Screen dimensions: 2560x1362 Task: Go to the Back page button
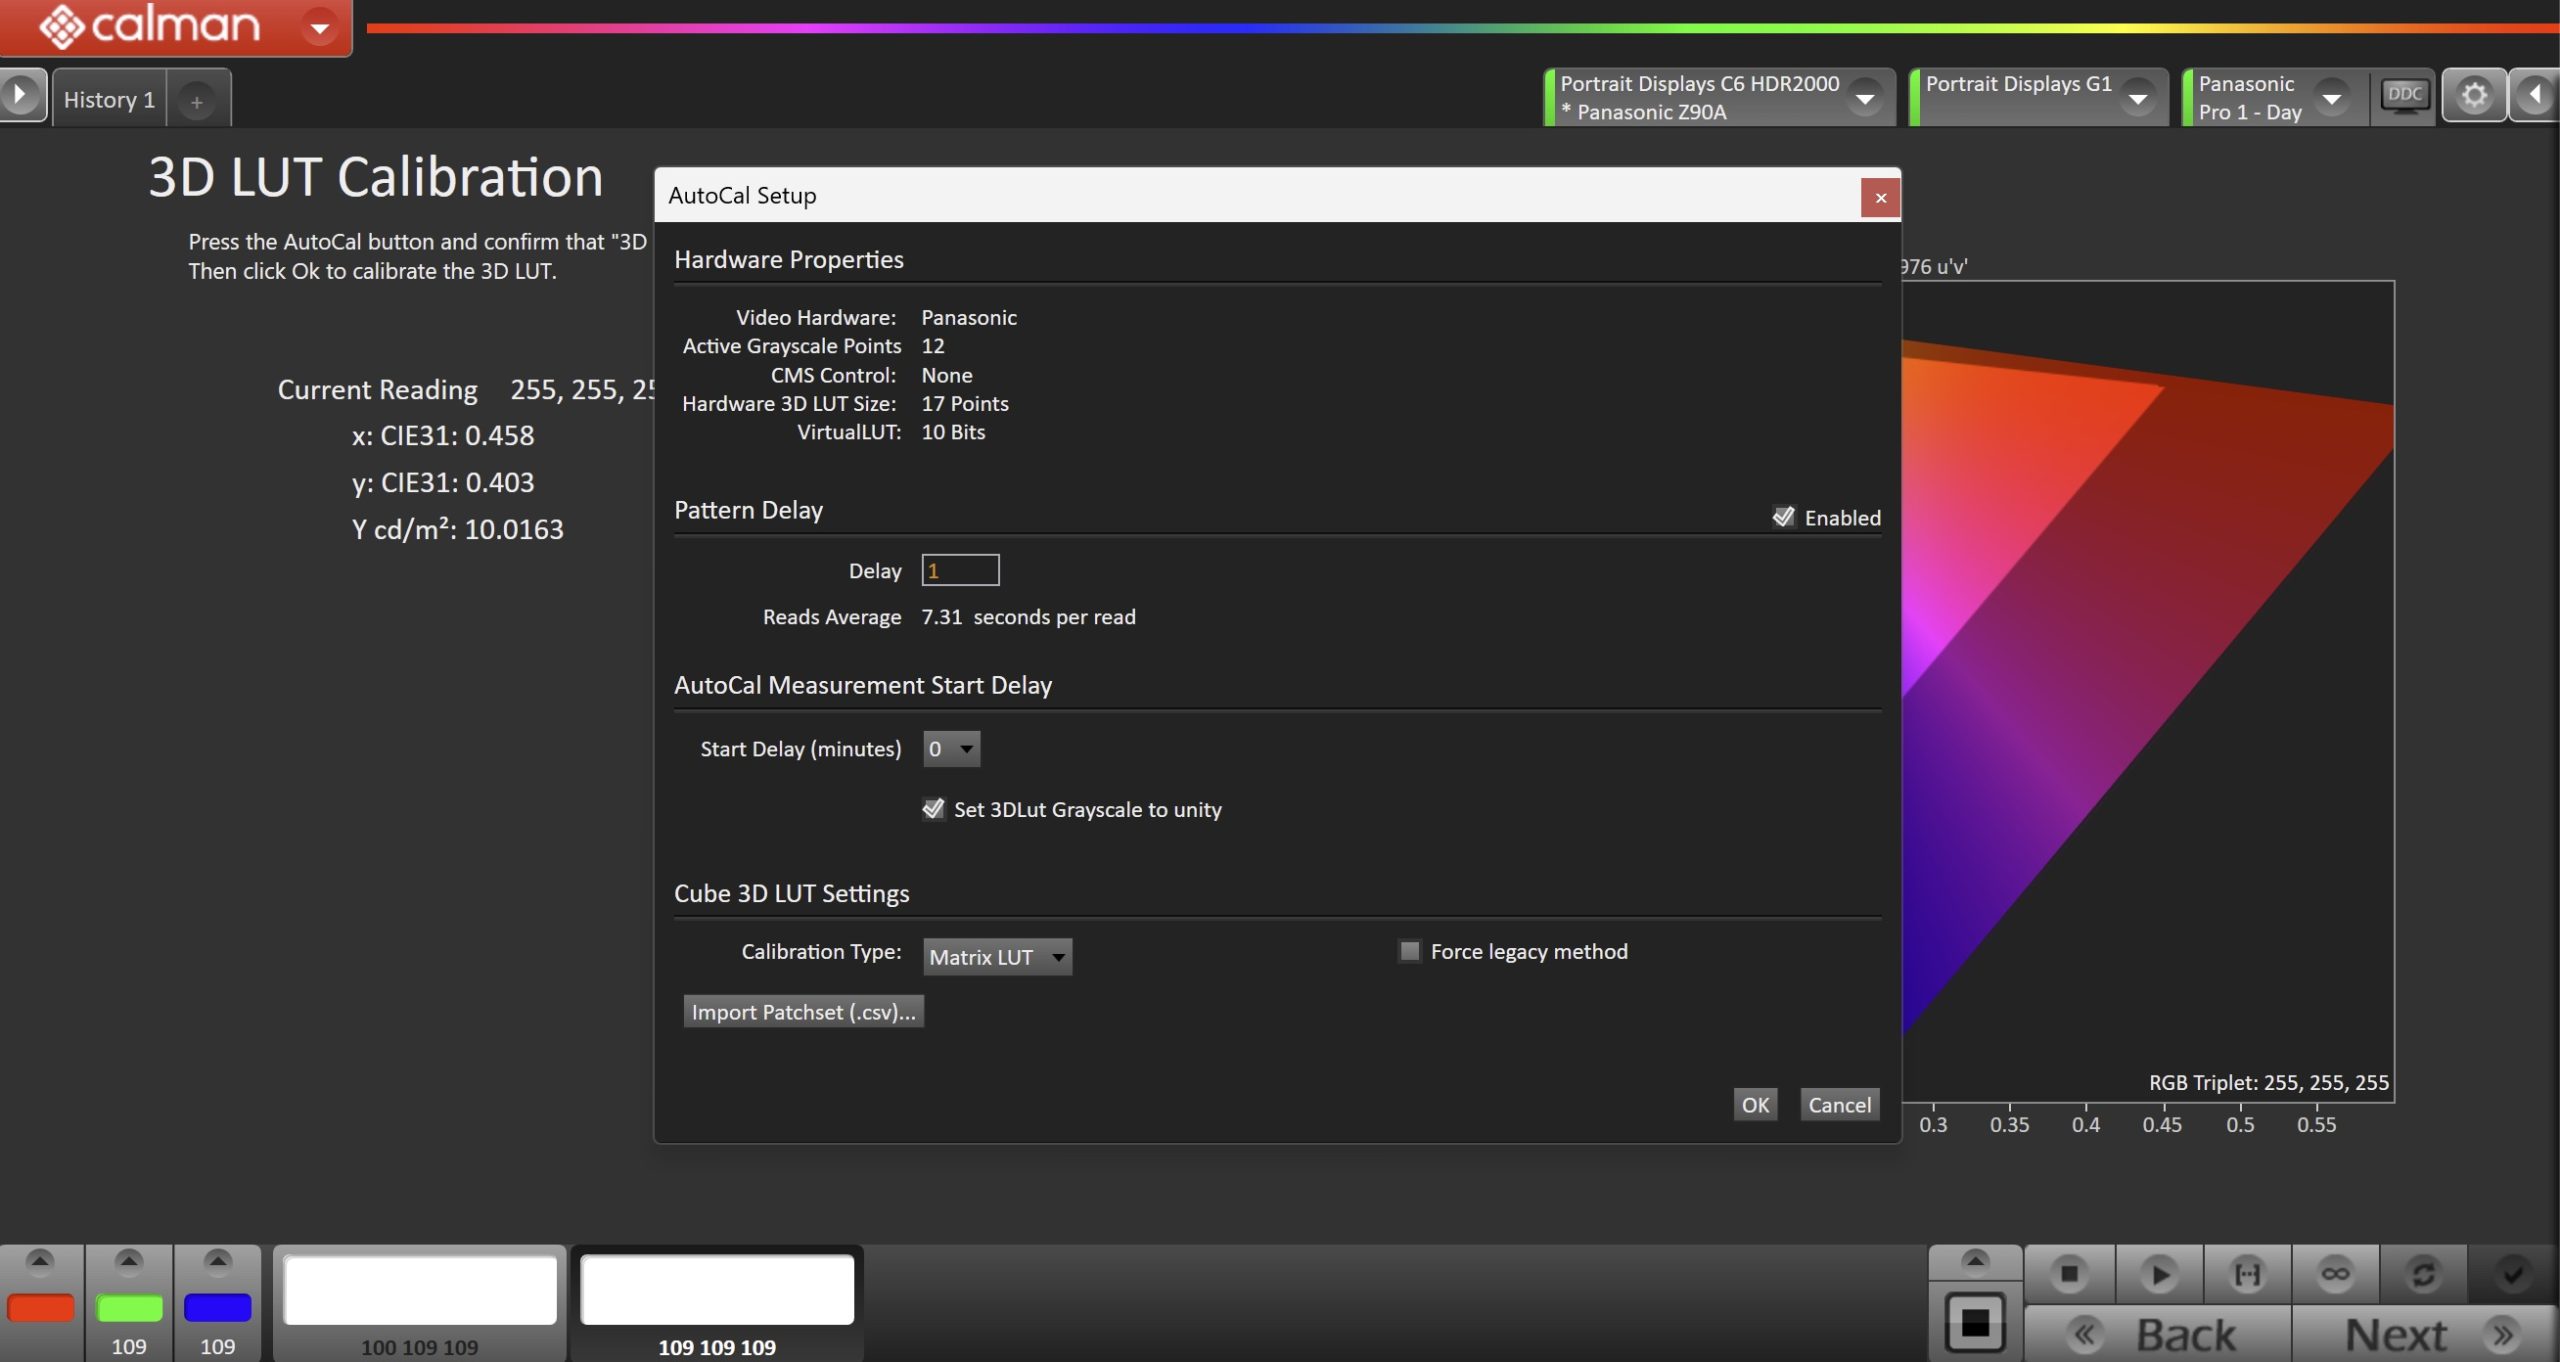(x=2158, y=1334)
